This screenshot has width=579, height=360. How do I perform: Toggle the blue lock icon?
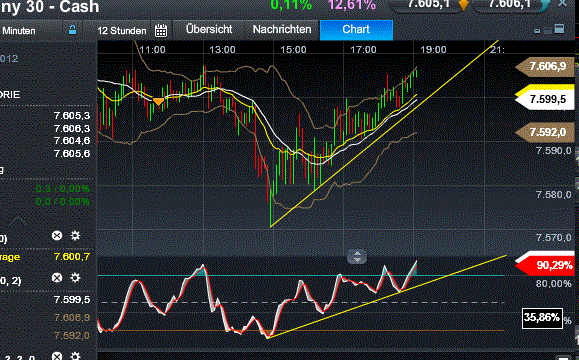tap(72, 30)
